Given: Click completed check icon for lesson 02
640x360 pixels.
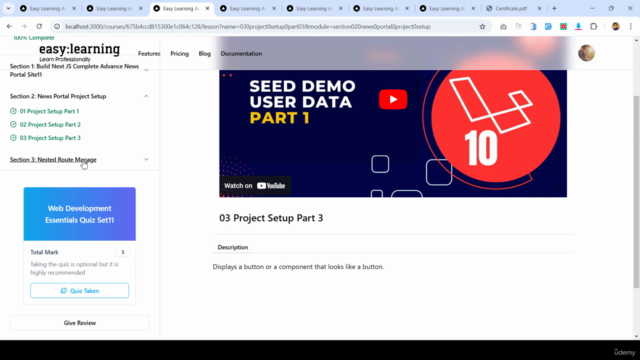Looking at the screenshot, I should coord(13,124).
